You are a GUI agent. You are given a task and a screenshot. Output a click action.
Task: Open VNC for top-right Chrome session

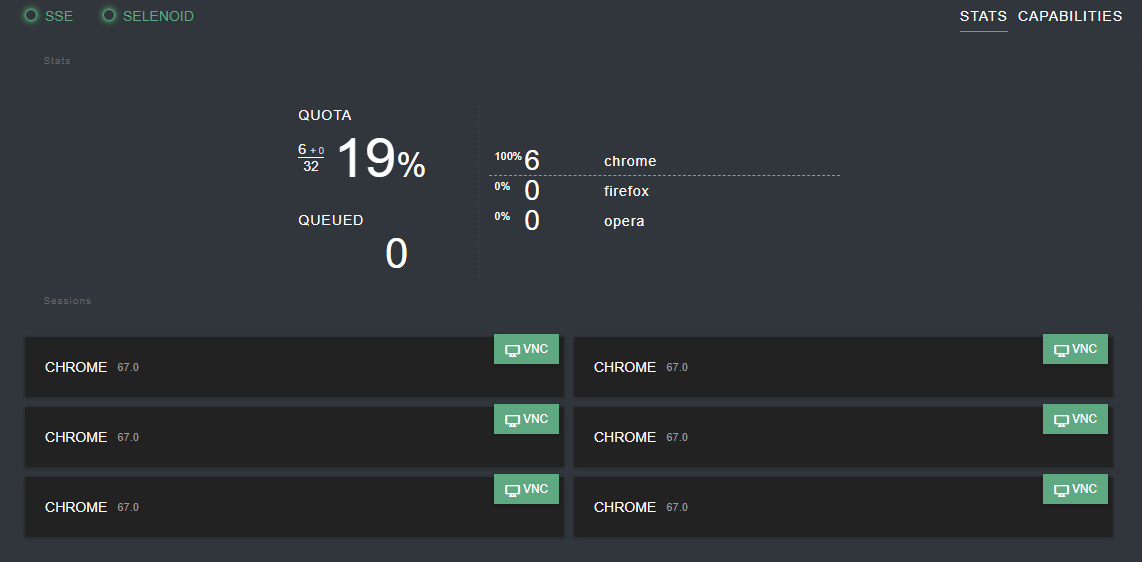click(1075, 349)
